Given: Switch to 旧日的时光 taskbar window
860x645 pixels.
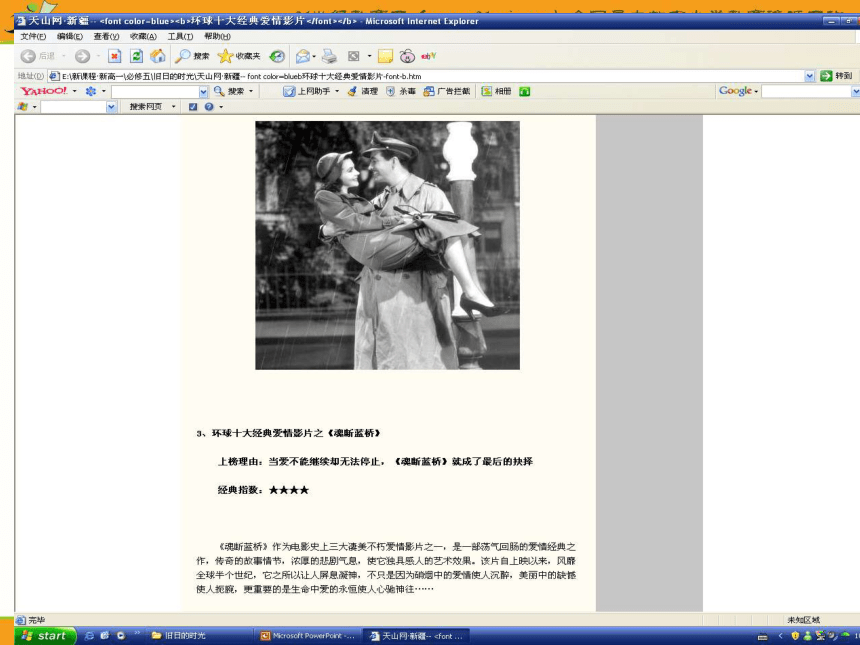Looking at the screenshot, I should (x=197, y=636).
